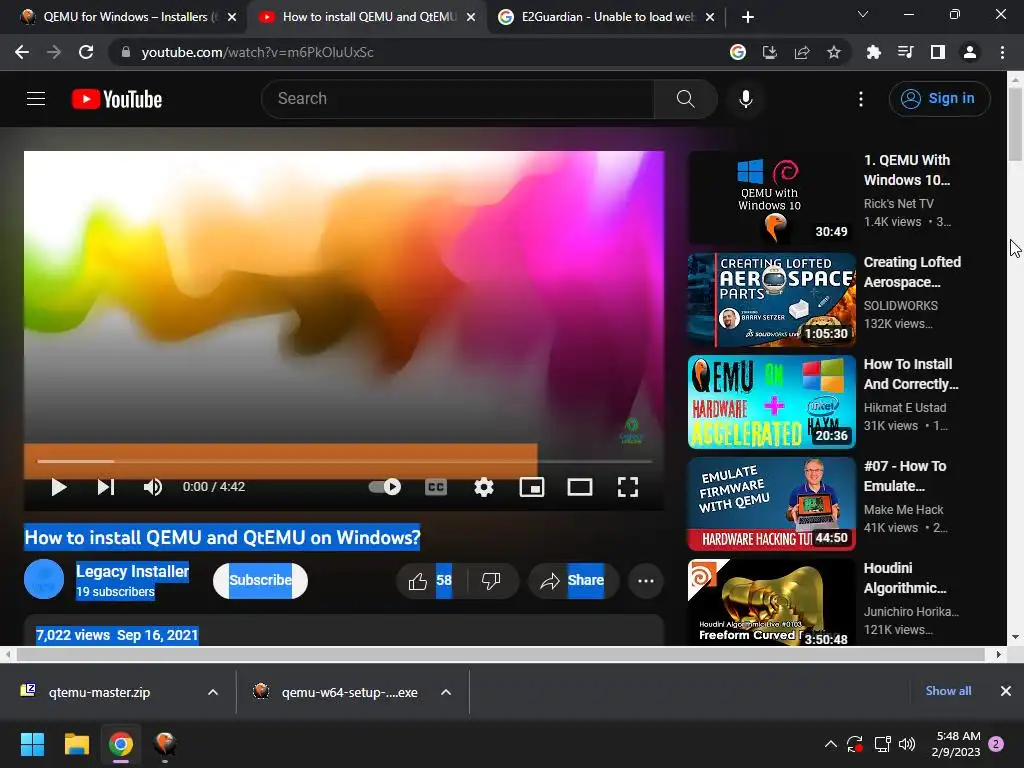Expand options for qtemu-master.zip download
Viewport: 1024px width, 768px height.
tap(213, 692)
